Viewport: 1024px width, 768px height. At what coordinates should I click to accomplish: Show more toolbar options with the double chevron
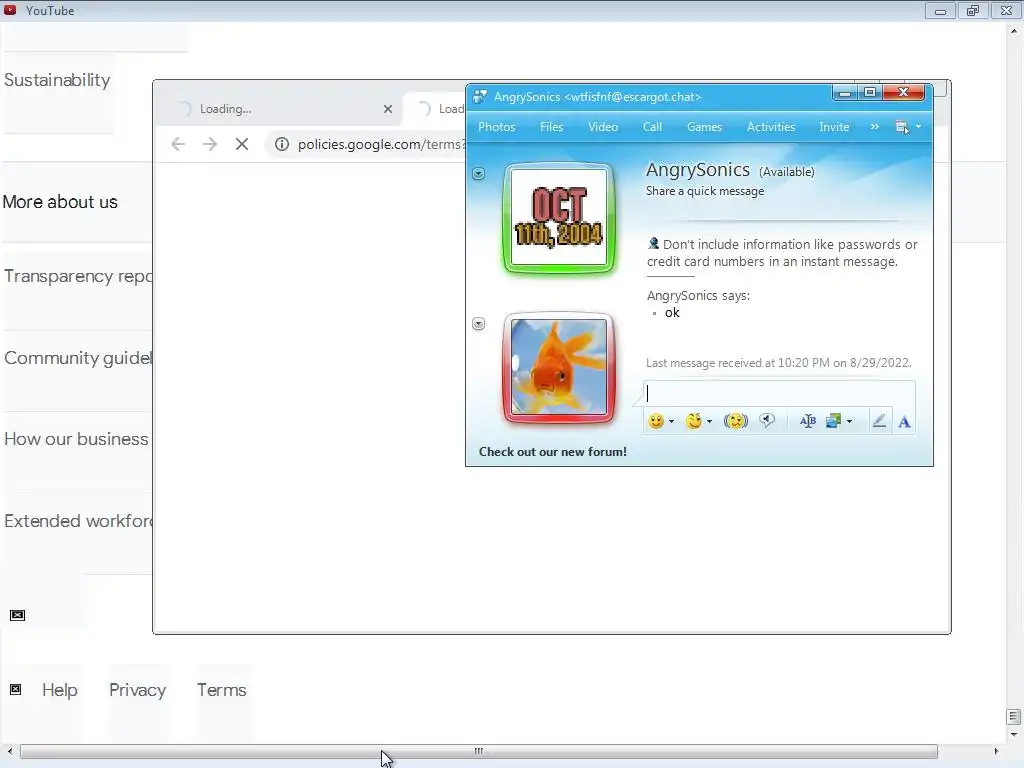[x=874, y=127]
